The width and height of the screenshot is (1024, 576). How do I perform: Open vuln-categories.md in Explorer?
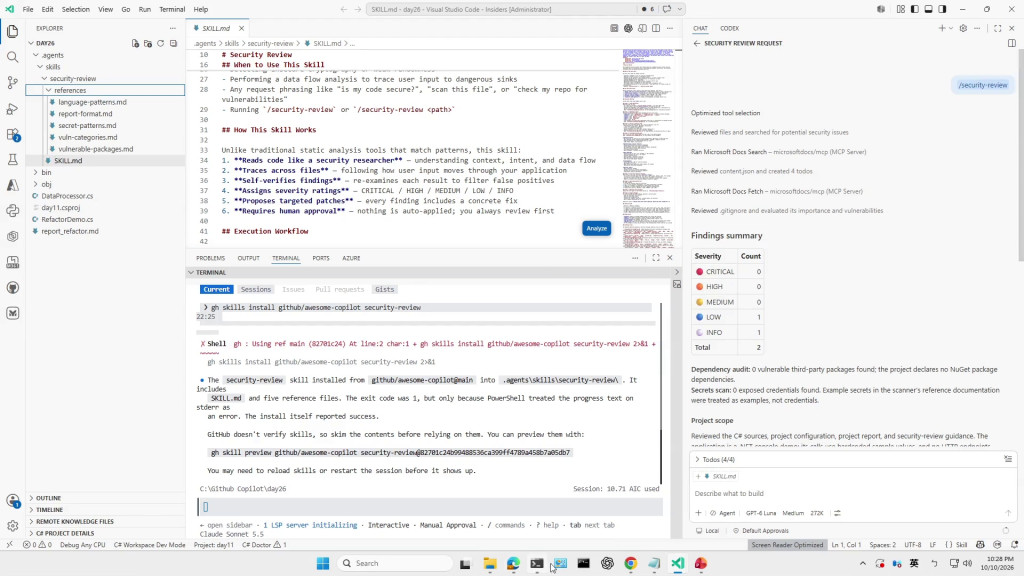click(x=88, y=137)
